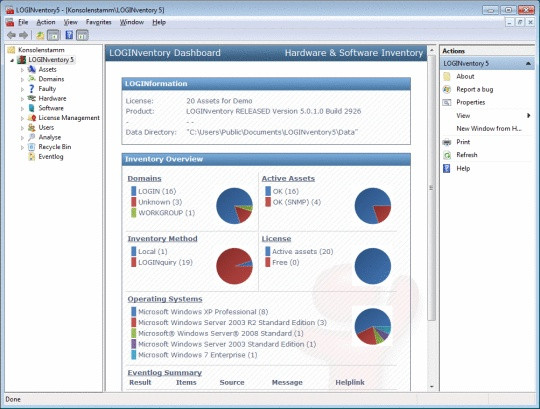This screenshot has height=409, width=540.
Task: Follow the Domains heading link
Action: point(144,178)
